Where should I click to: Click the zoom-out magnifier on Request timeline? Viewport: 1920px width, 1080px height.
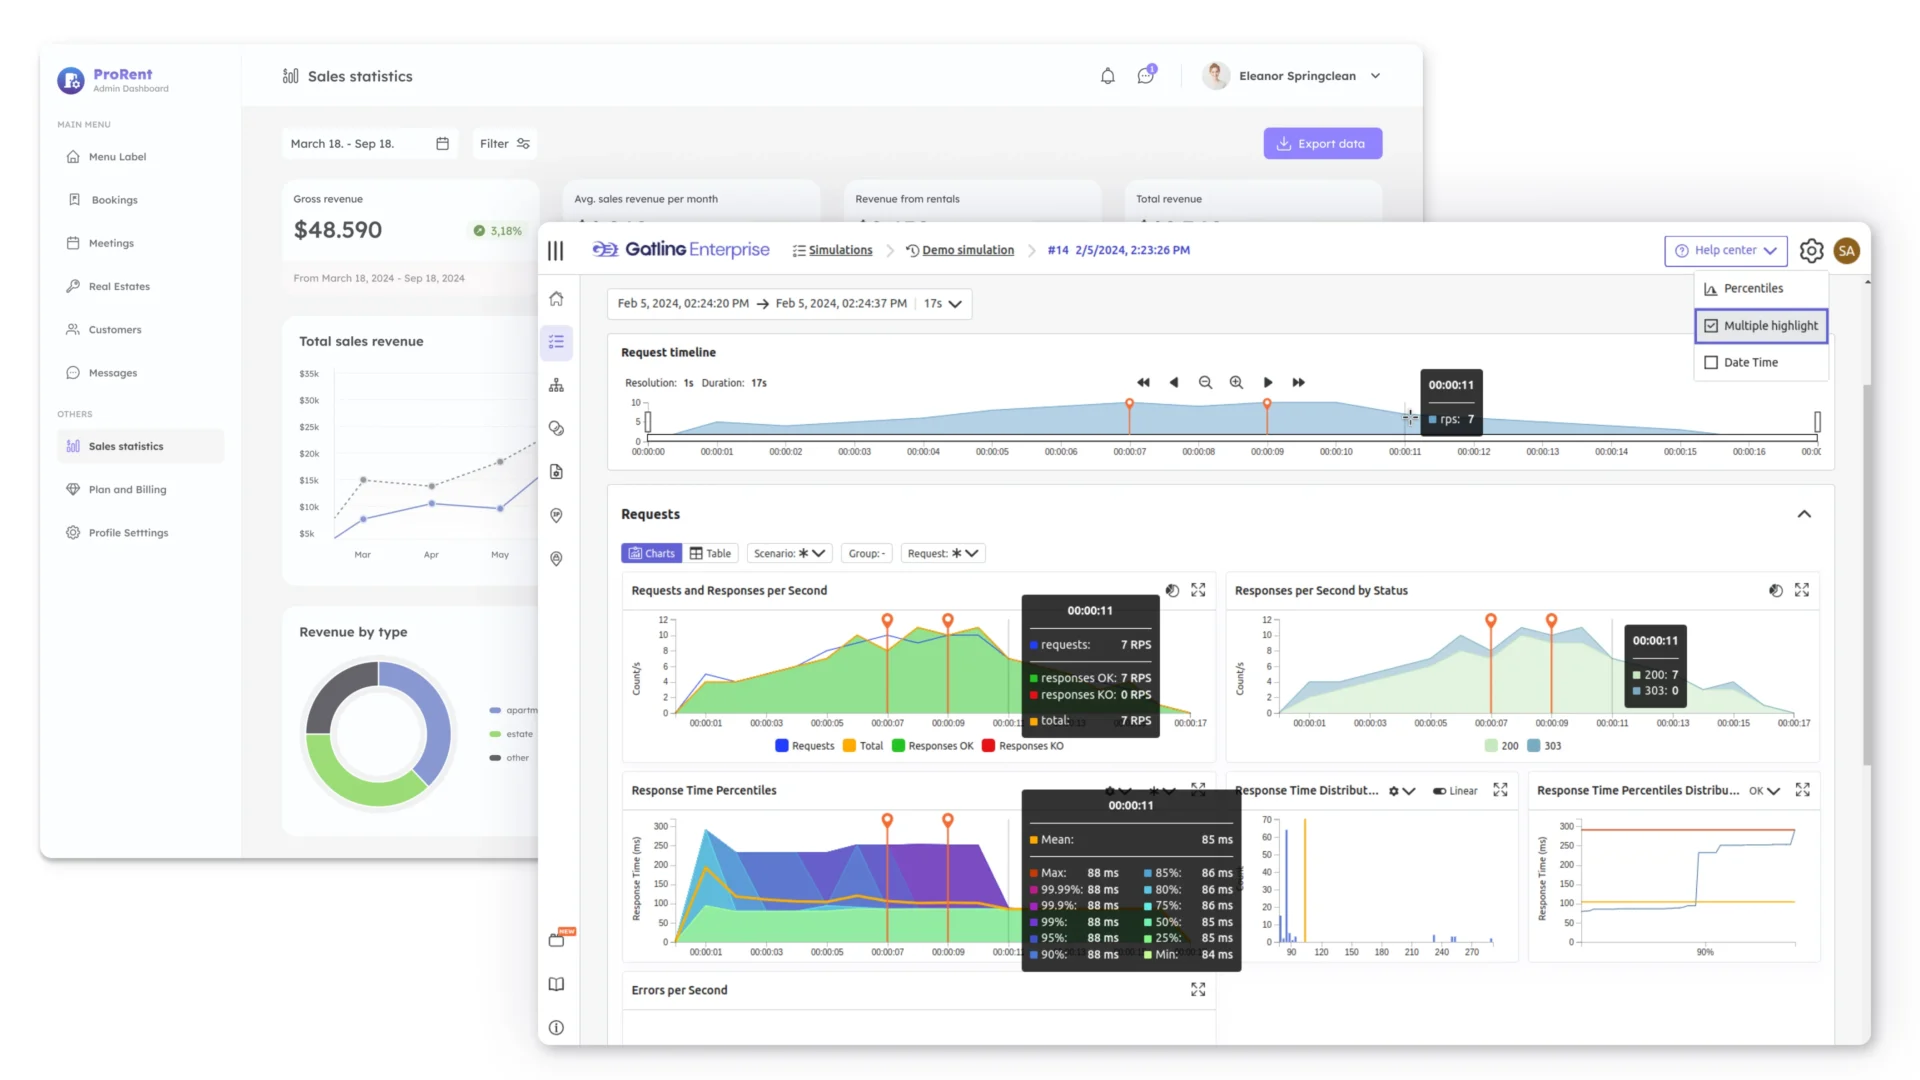pos(1206,382)
